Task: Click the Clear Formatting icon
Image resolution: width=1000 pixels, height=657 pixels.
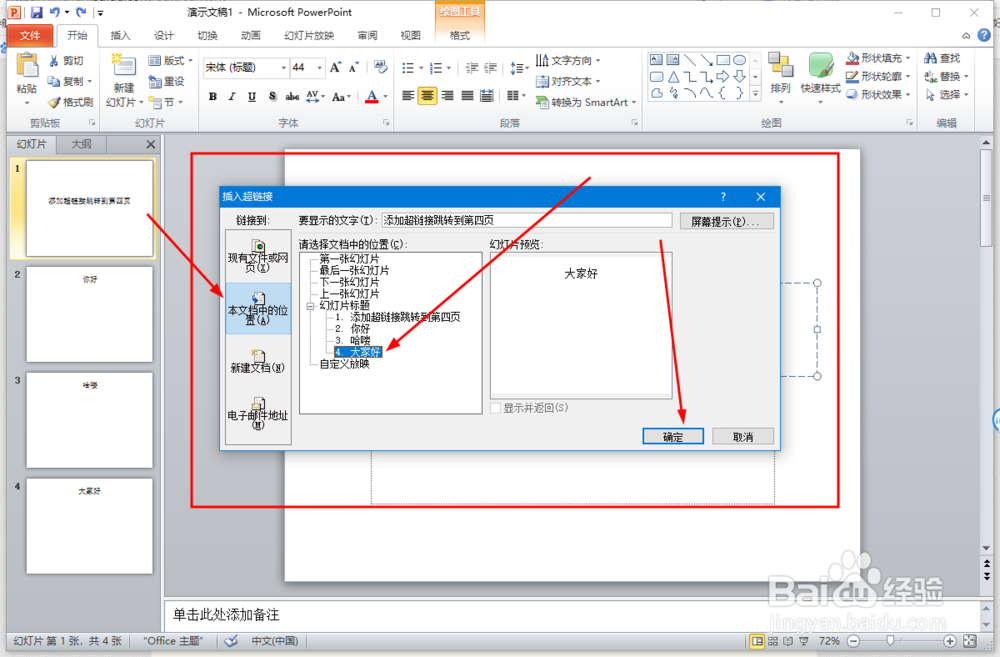Action: tap(381, 67)
